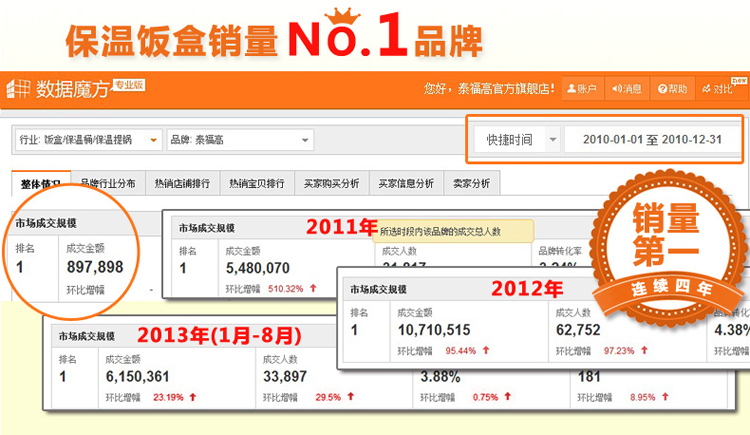This screenshot has height=435, width=750.
Task: Switch to the 热销宝贝排行 tab
Action: [257, 183]
